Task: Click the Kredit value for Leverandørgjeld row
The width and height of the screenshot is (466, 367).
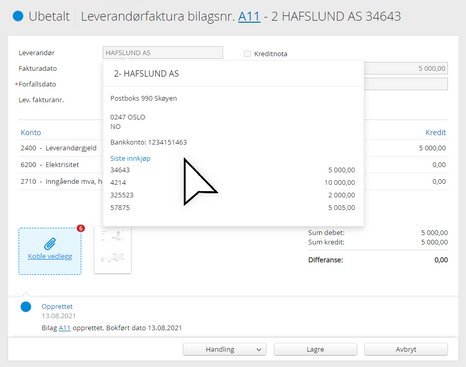Action: click(432, 148)
